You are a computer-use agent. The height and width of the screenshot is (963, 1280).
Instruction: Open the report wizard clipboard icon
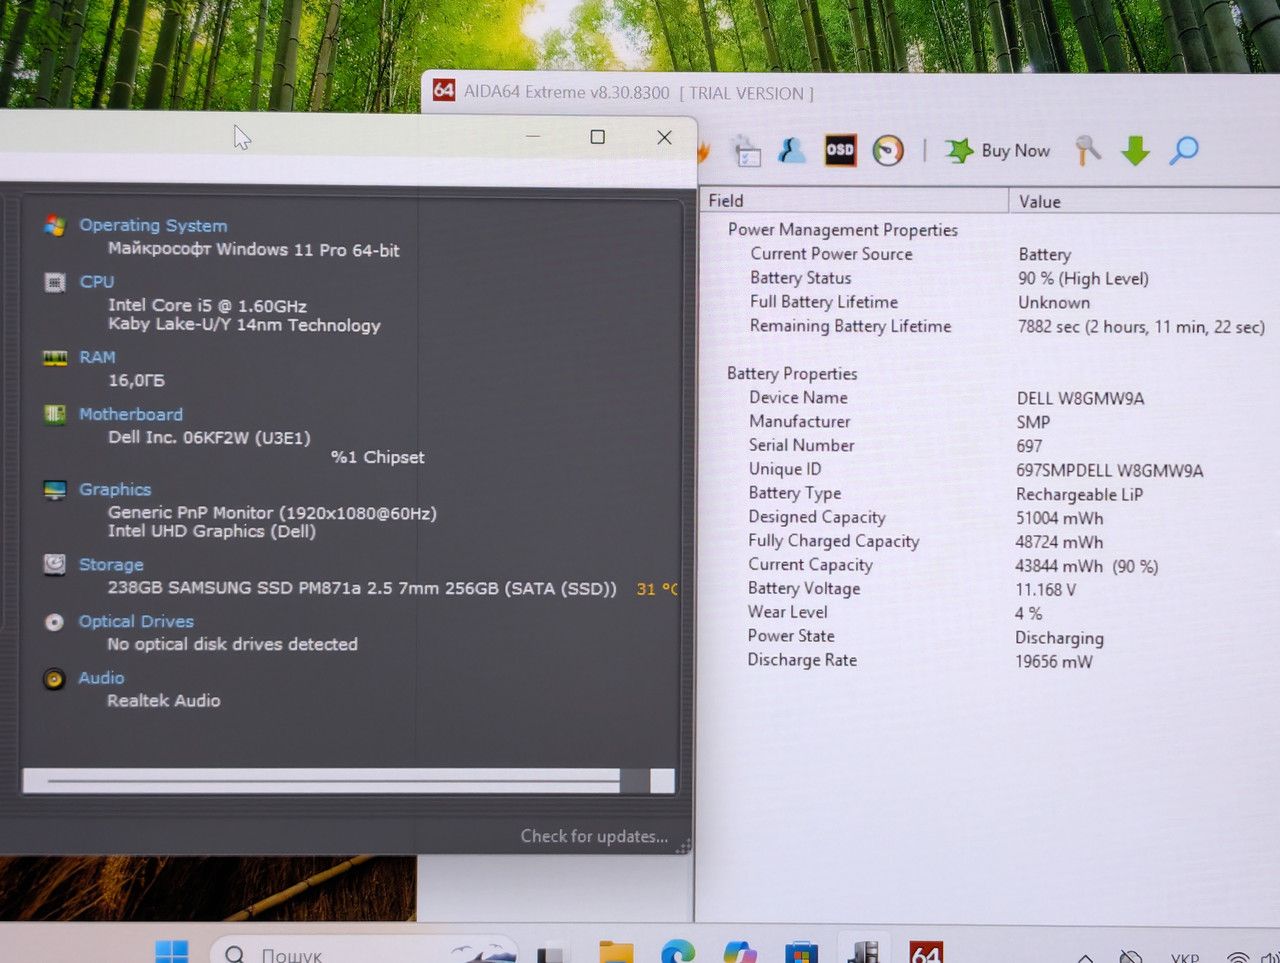[747, 151]
